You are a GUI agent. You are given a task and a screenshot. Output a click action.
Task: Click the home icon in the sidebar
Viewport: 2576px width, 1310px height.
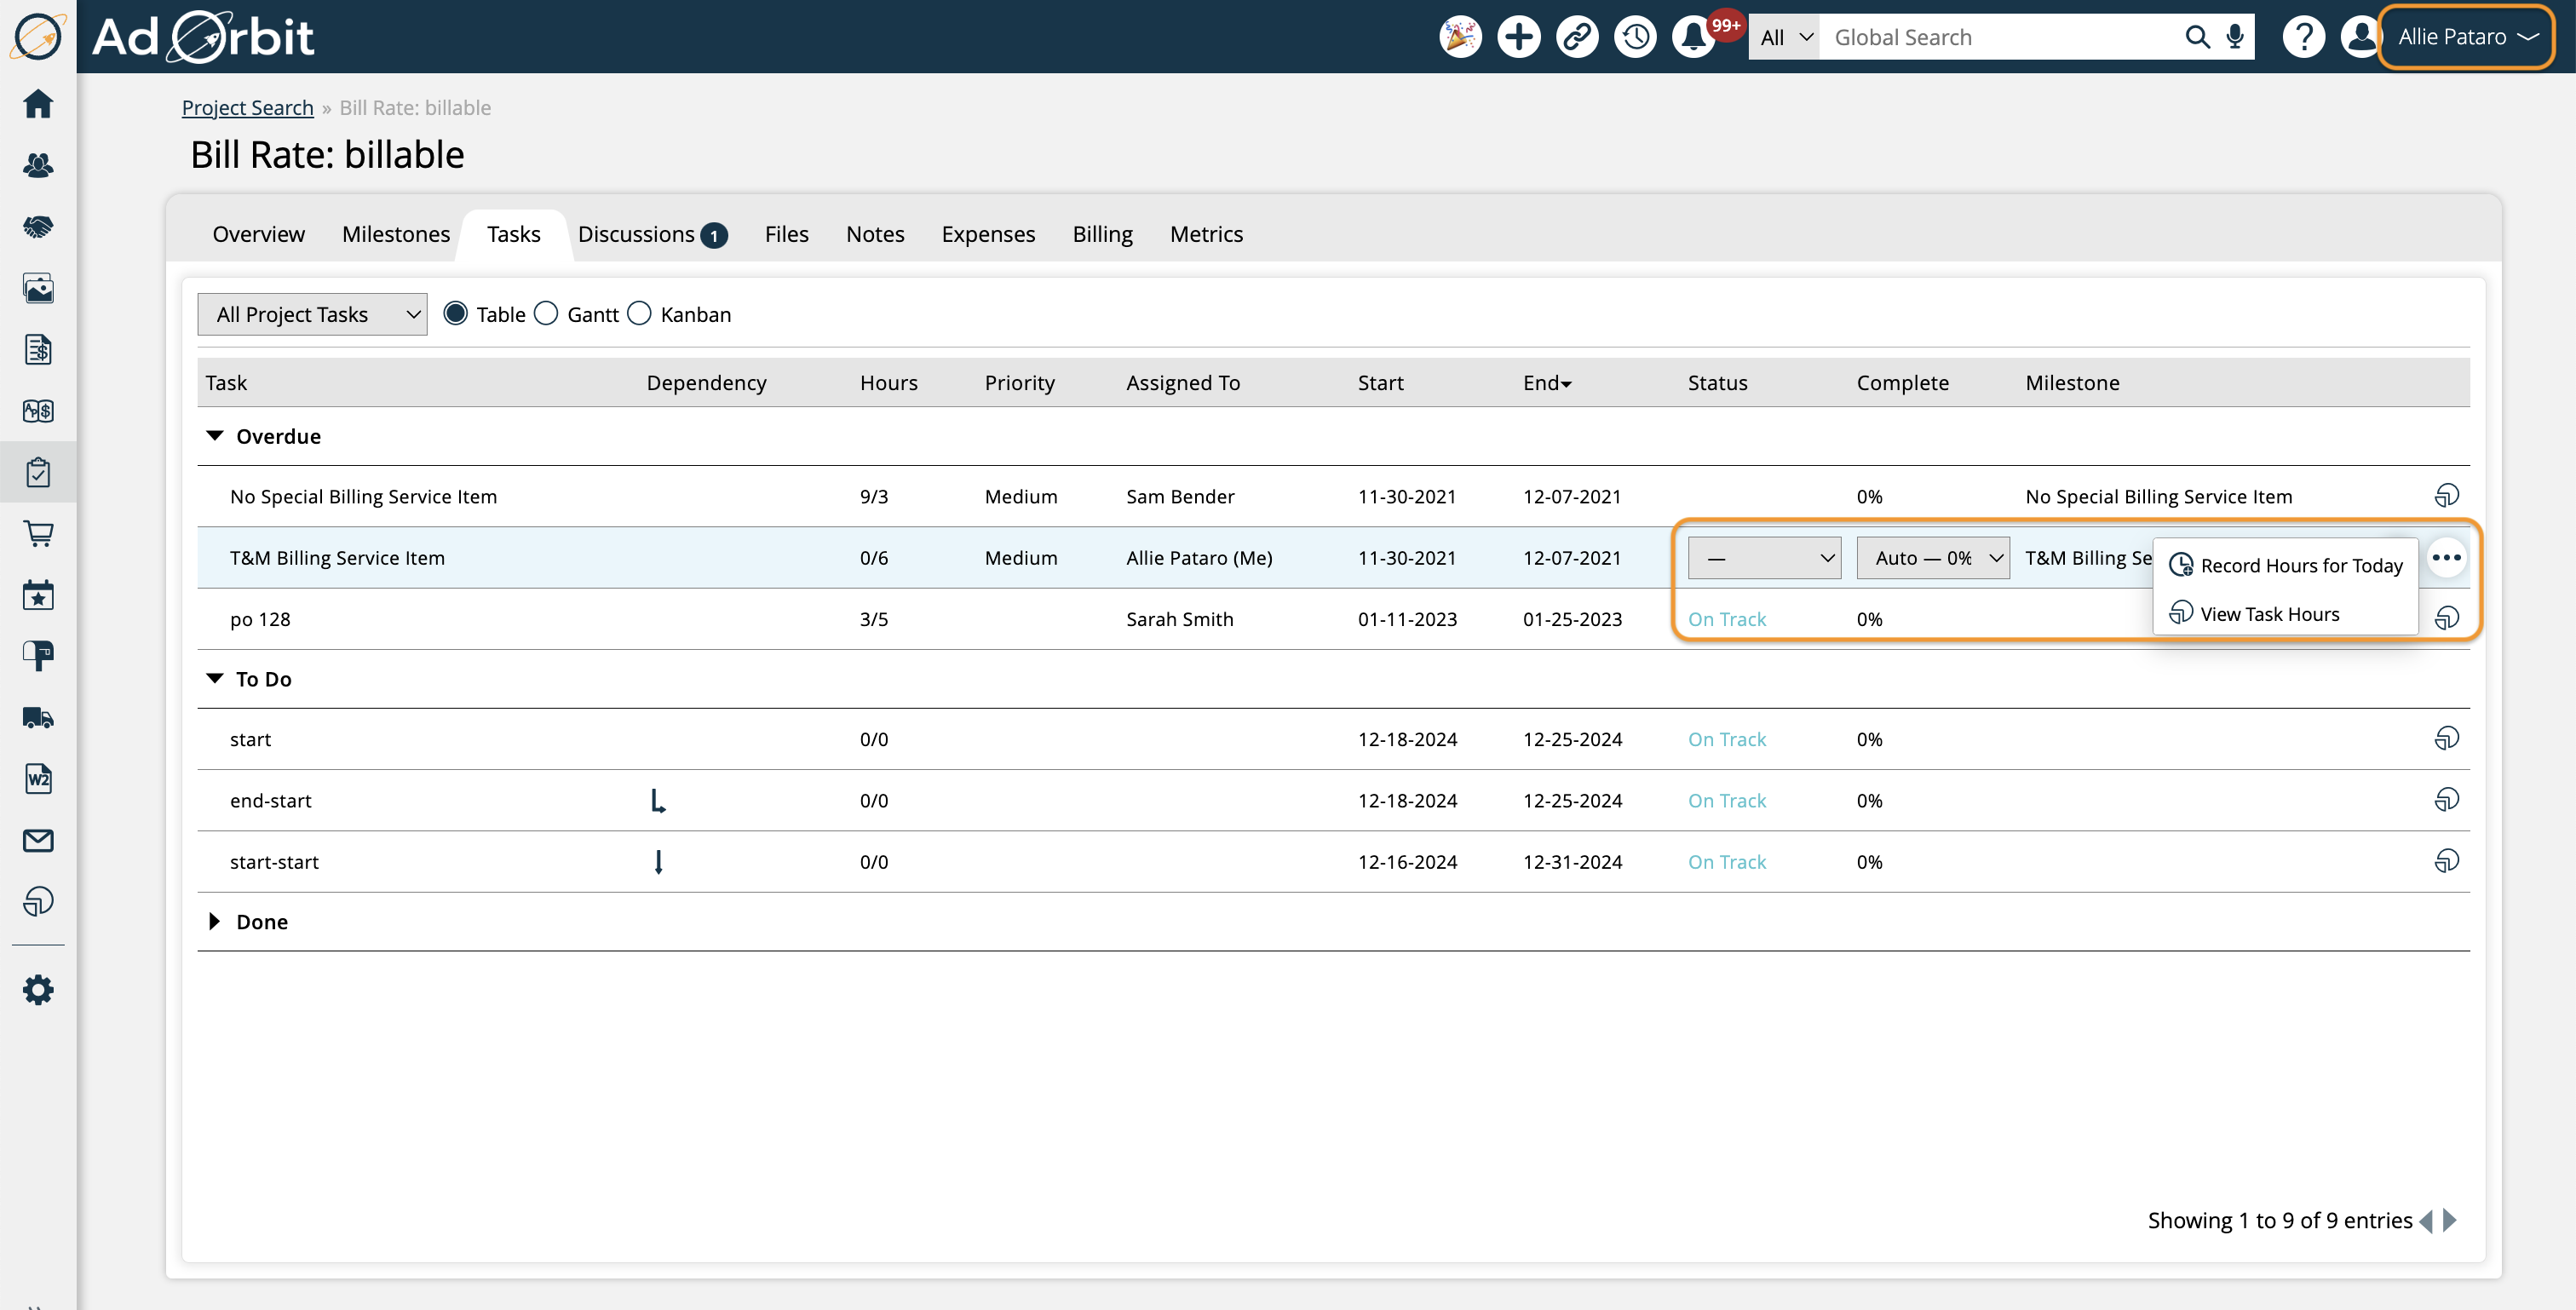(38, 104)
